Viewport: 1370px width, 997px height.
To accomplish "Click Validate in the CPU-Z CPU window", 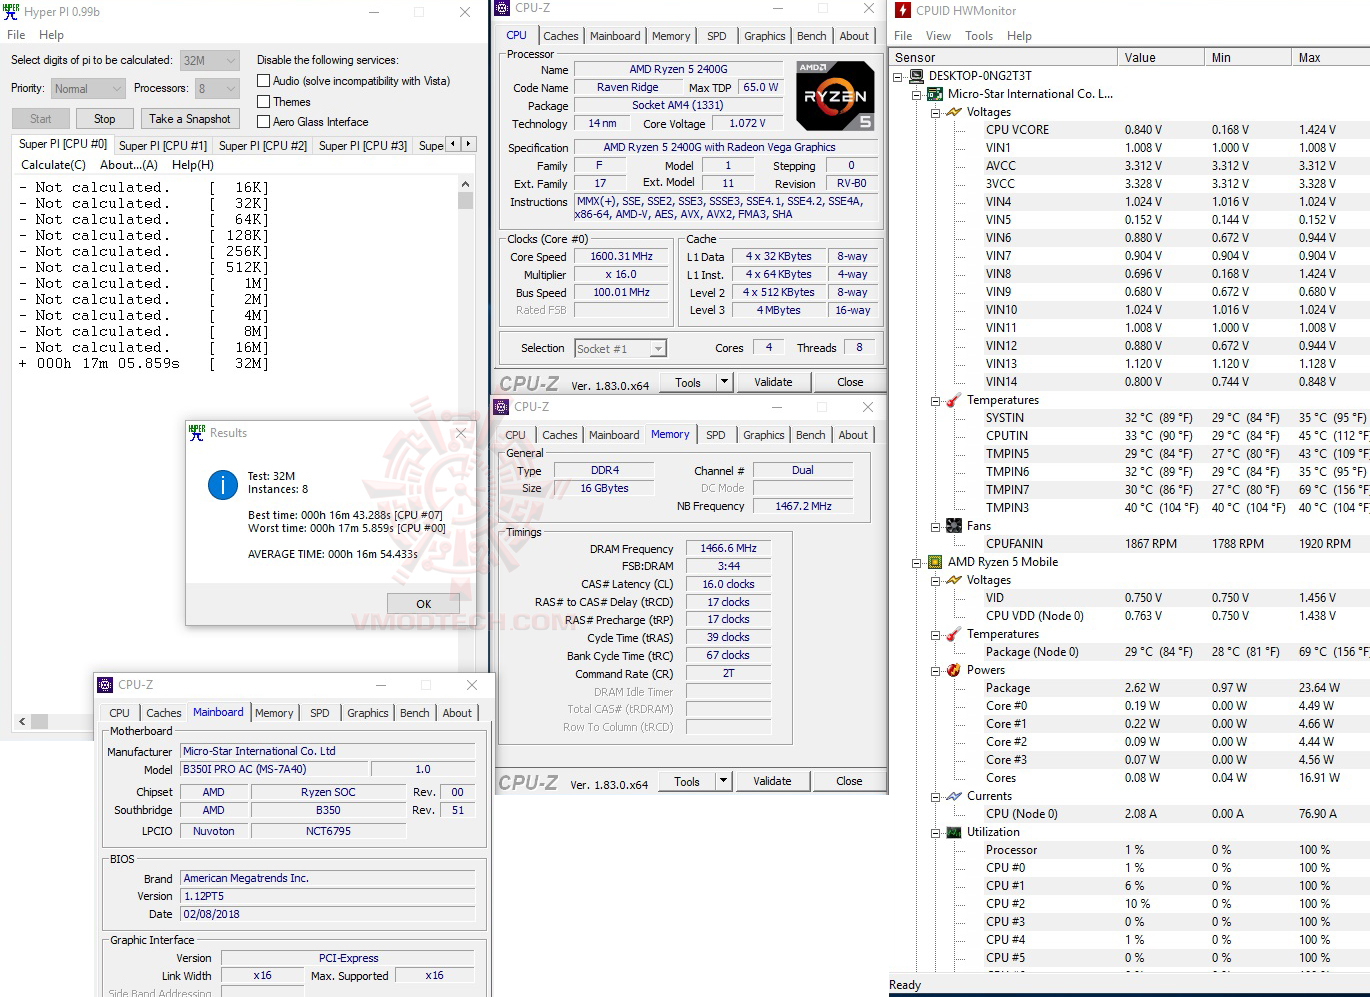I will [x=773, y=382].
